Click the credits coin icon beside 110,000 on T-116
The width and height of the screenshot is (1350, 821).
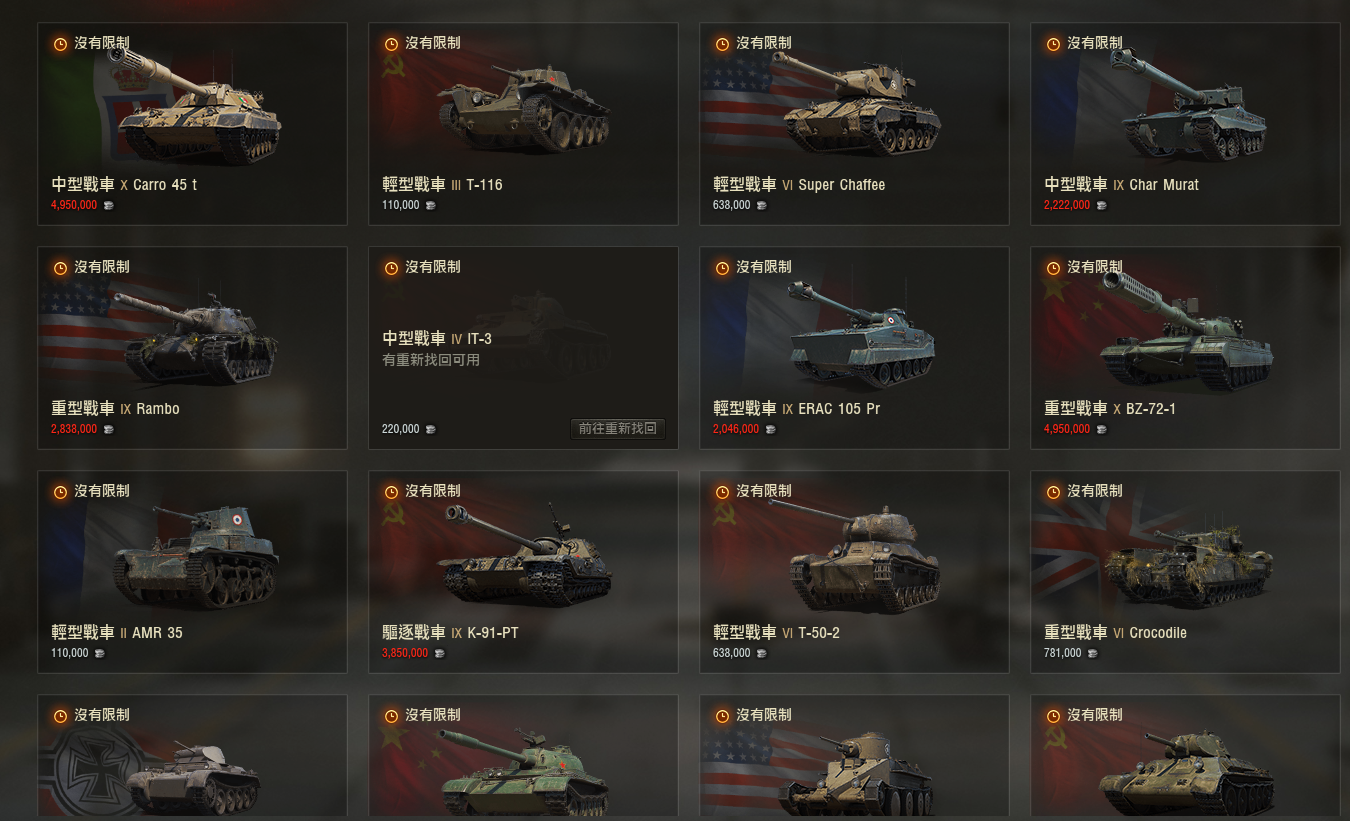[x=430, y=205]
